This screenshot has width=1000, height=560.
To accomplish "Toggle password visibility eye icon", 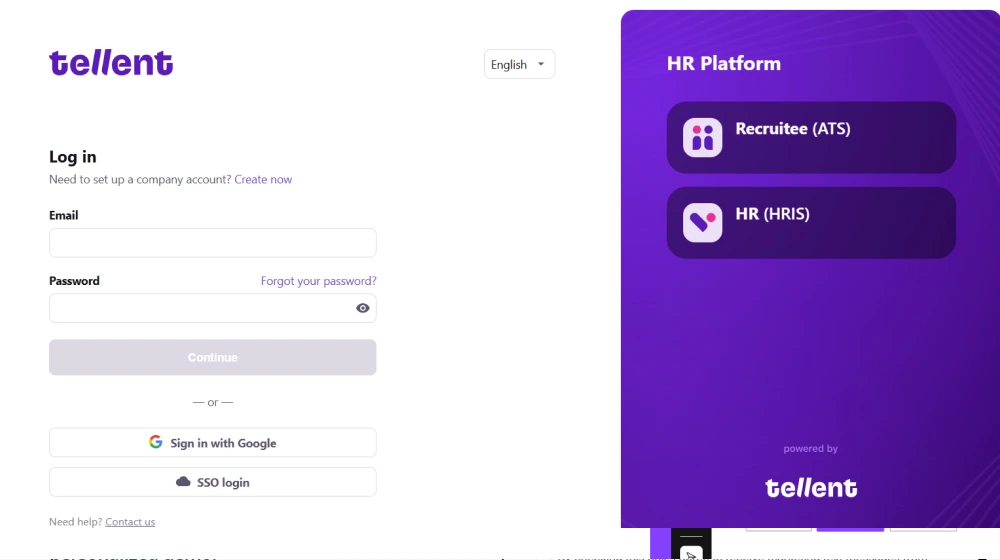I will 362,308.
